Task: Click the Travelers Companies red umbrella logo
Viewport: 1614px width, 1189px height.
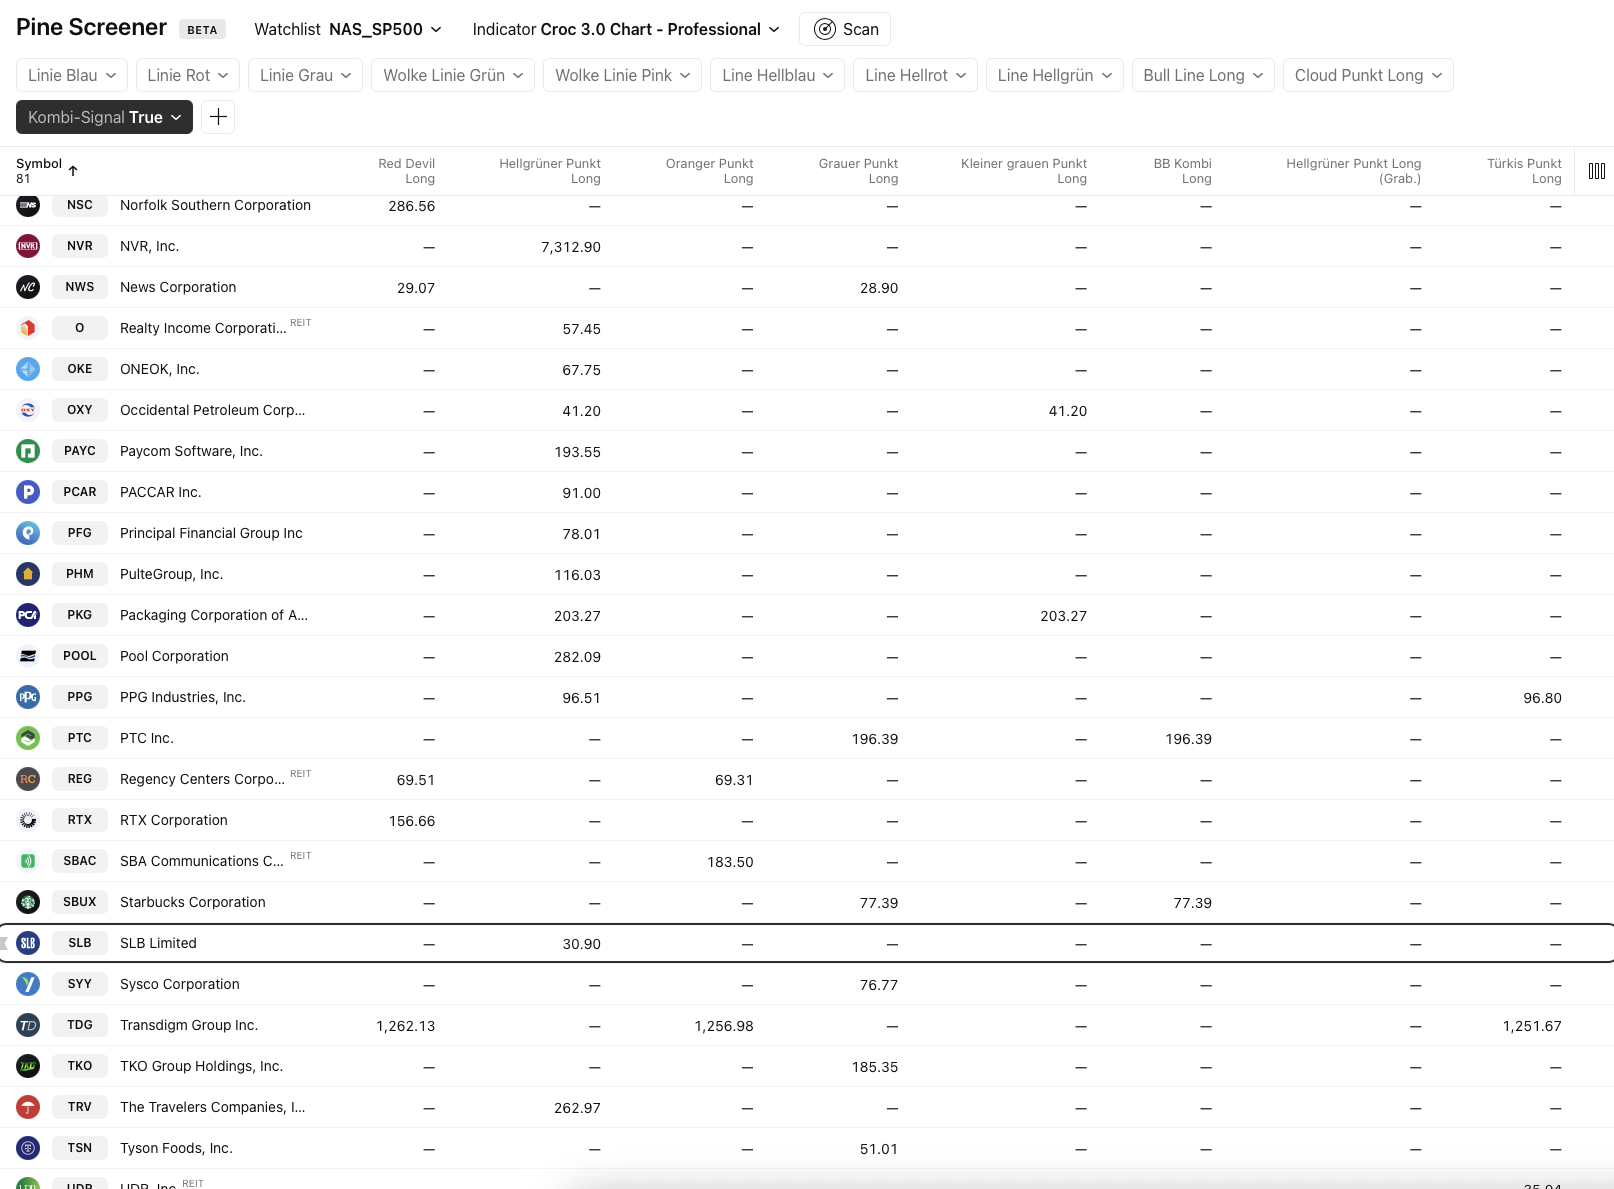Action: [x=28, y=1107]
